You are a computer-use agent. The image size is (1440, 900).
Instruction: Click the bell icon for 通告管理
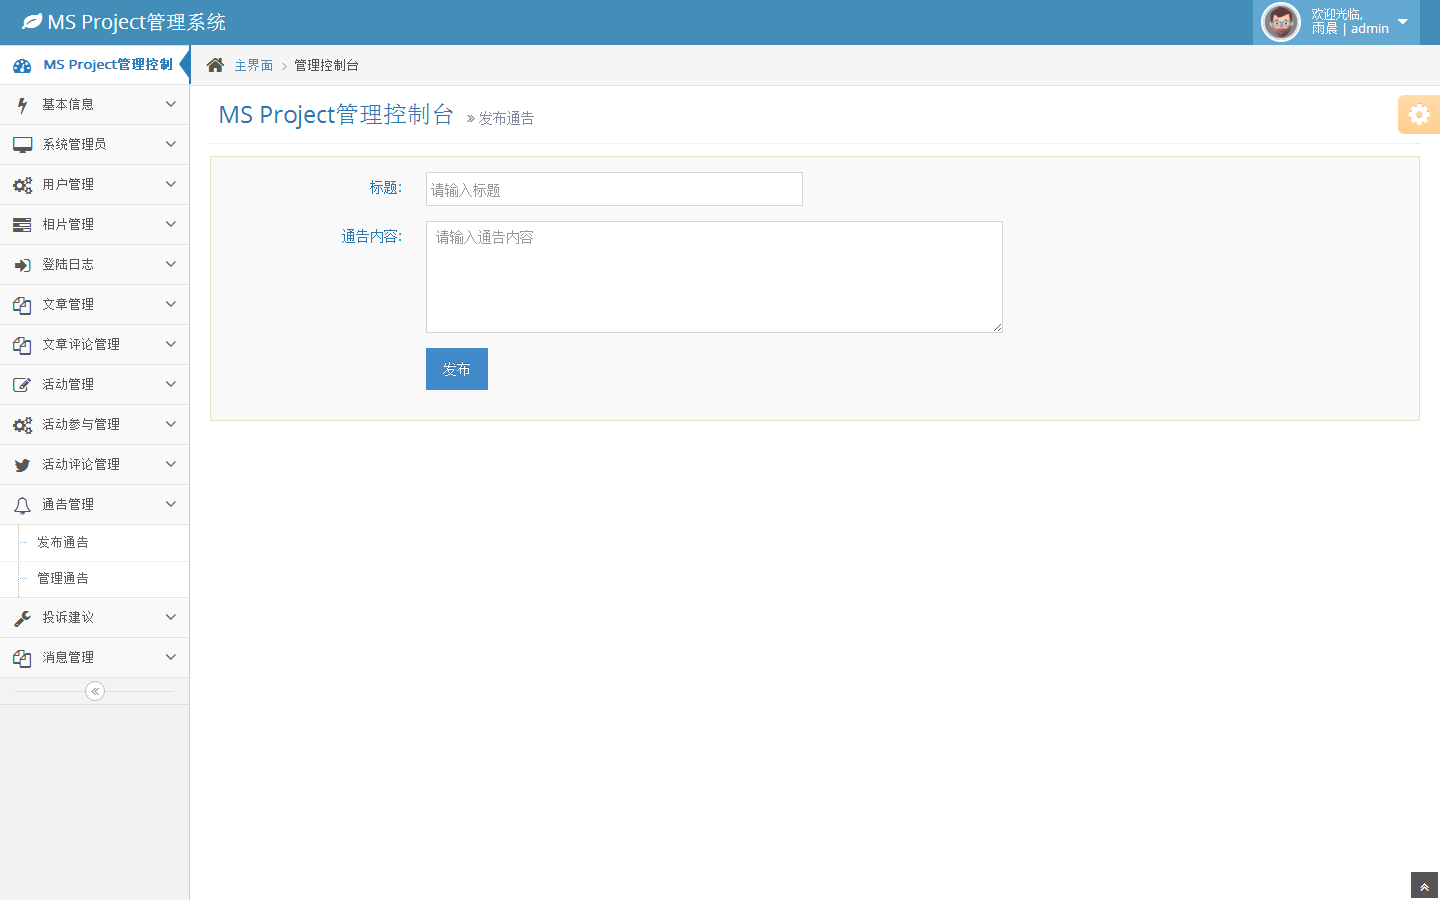click(x=22, y=505)
